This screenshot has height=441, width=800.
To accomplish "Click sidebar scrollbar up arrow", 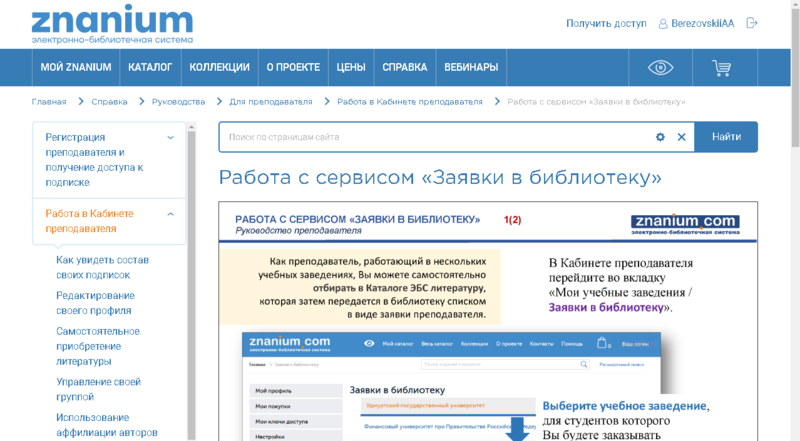I will [x=191, y=127].
